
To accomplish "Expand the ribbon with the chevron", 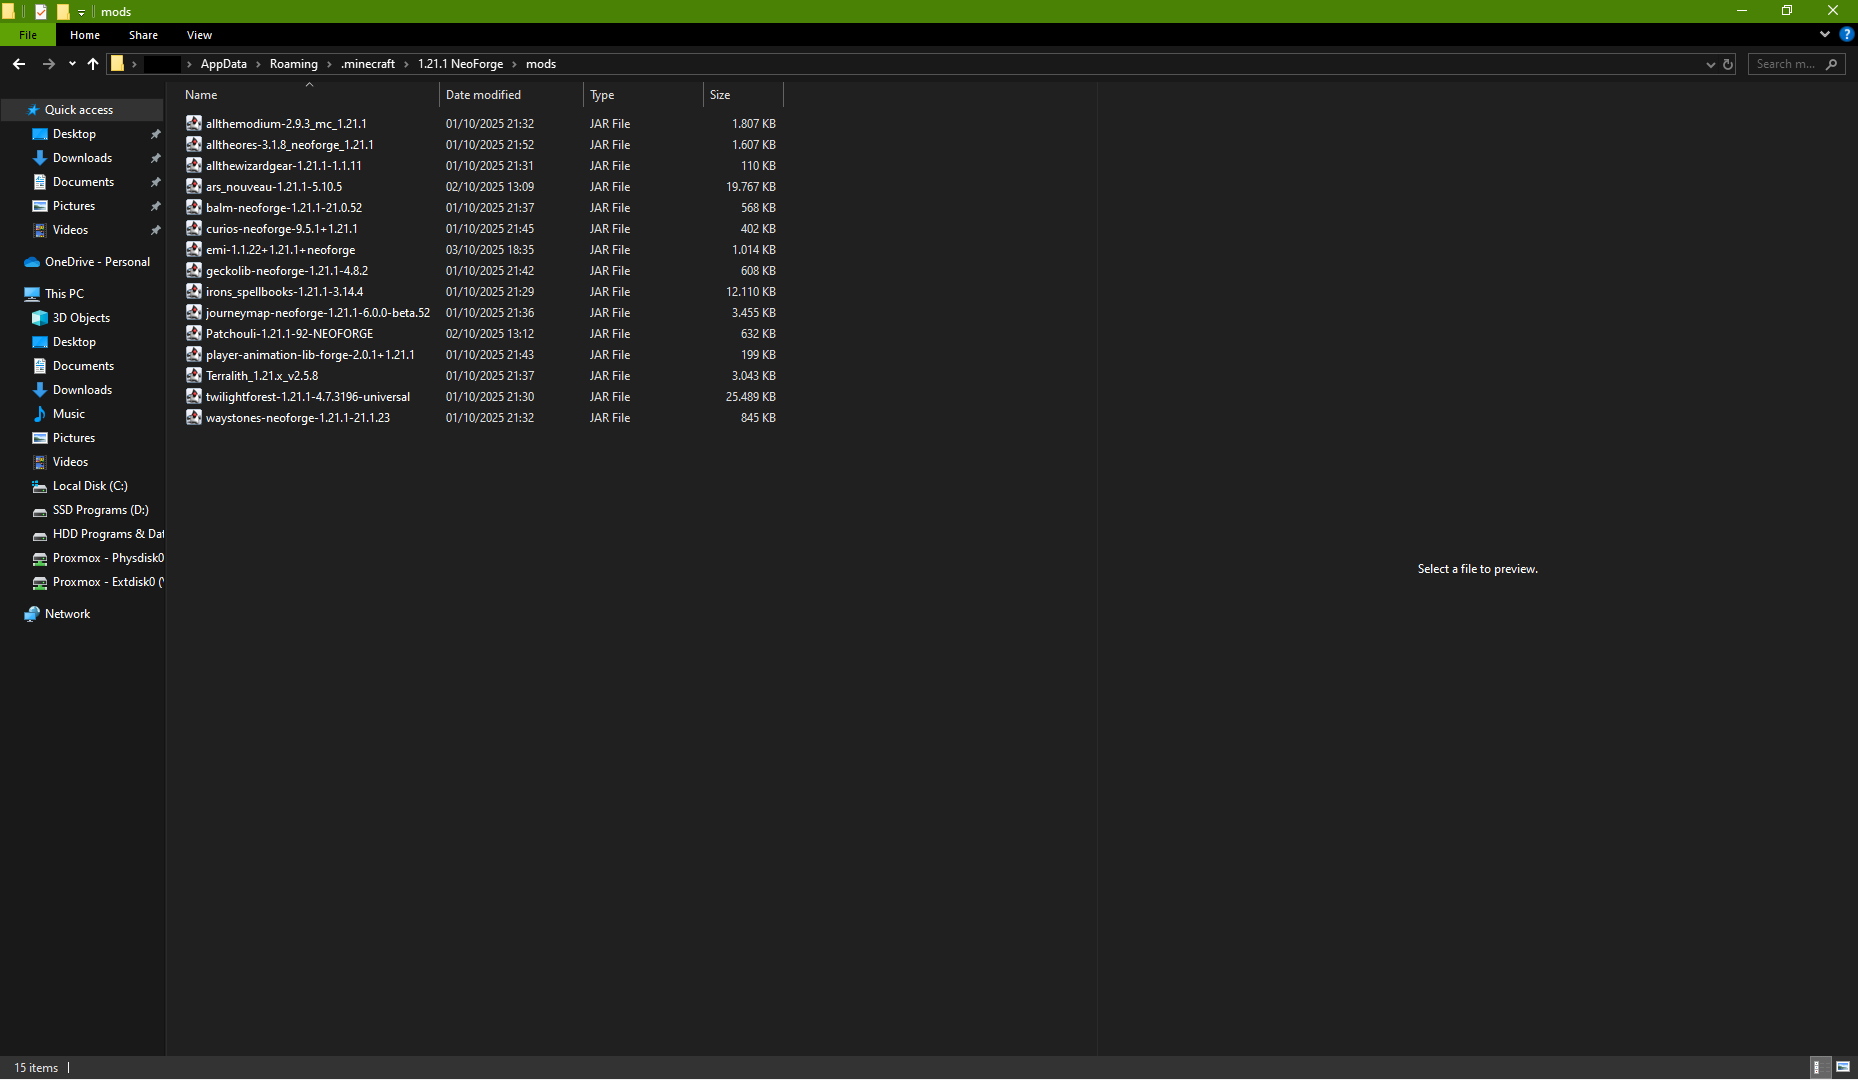I will click(x=1824, y=34).
